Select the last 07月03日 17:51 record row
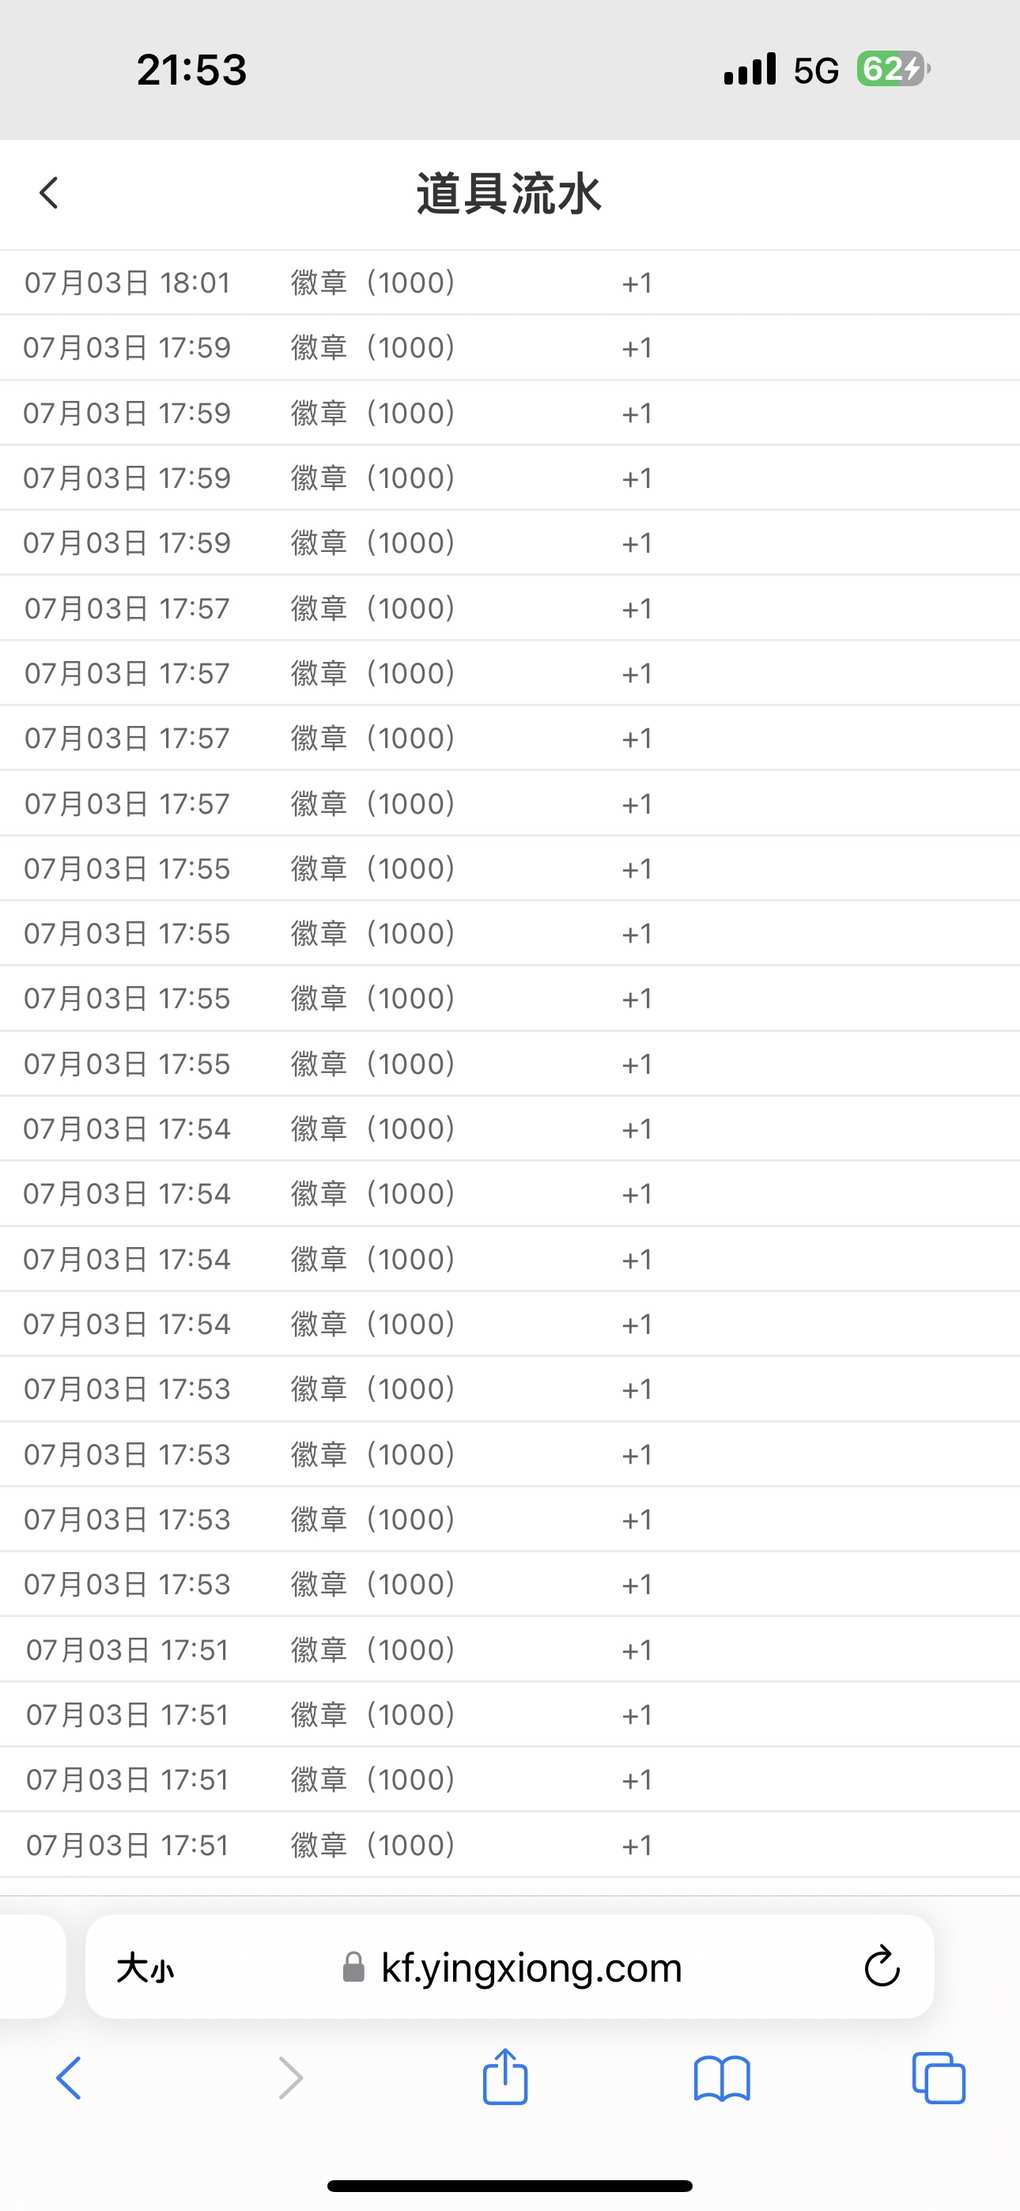 coord(510,1845)
